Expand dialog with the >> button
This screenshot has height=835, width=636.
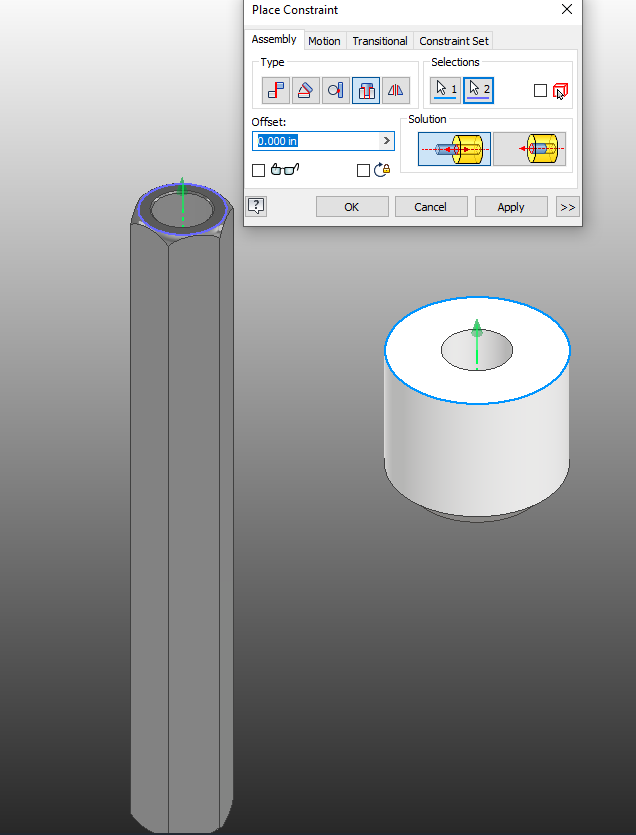pyautogui.click(x=568, y=207)
